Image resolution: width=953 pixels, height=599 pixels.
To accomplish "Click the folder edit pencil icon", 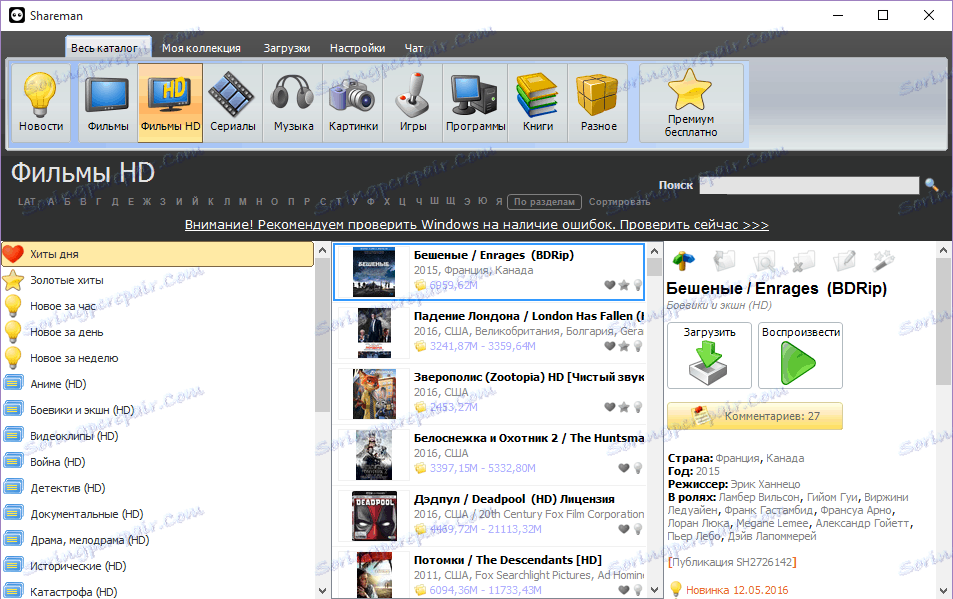I will (844, 261).
